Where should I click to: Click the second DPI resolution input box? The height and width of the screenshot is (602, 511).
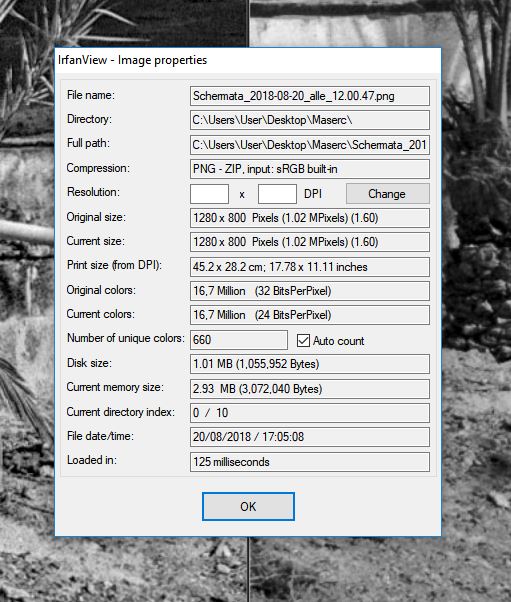pos(277,194)
